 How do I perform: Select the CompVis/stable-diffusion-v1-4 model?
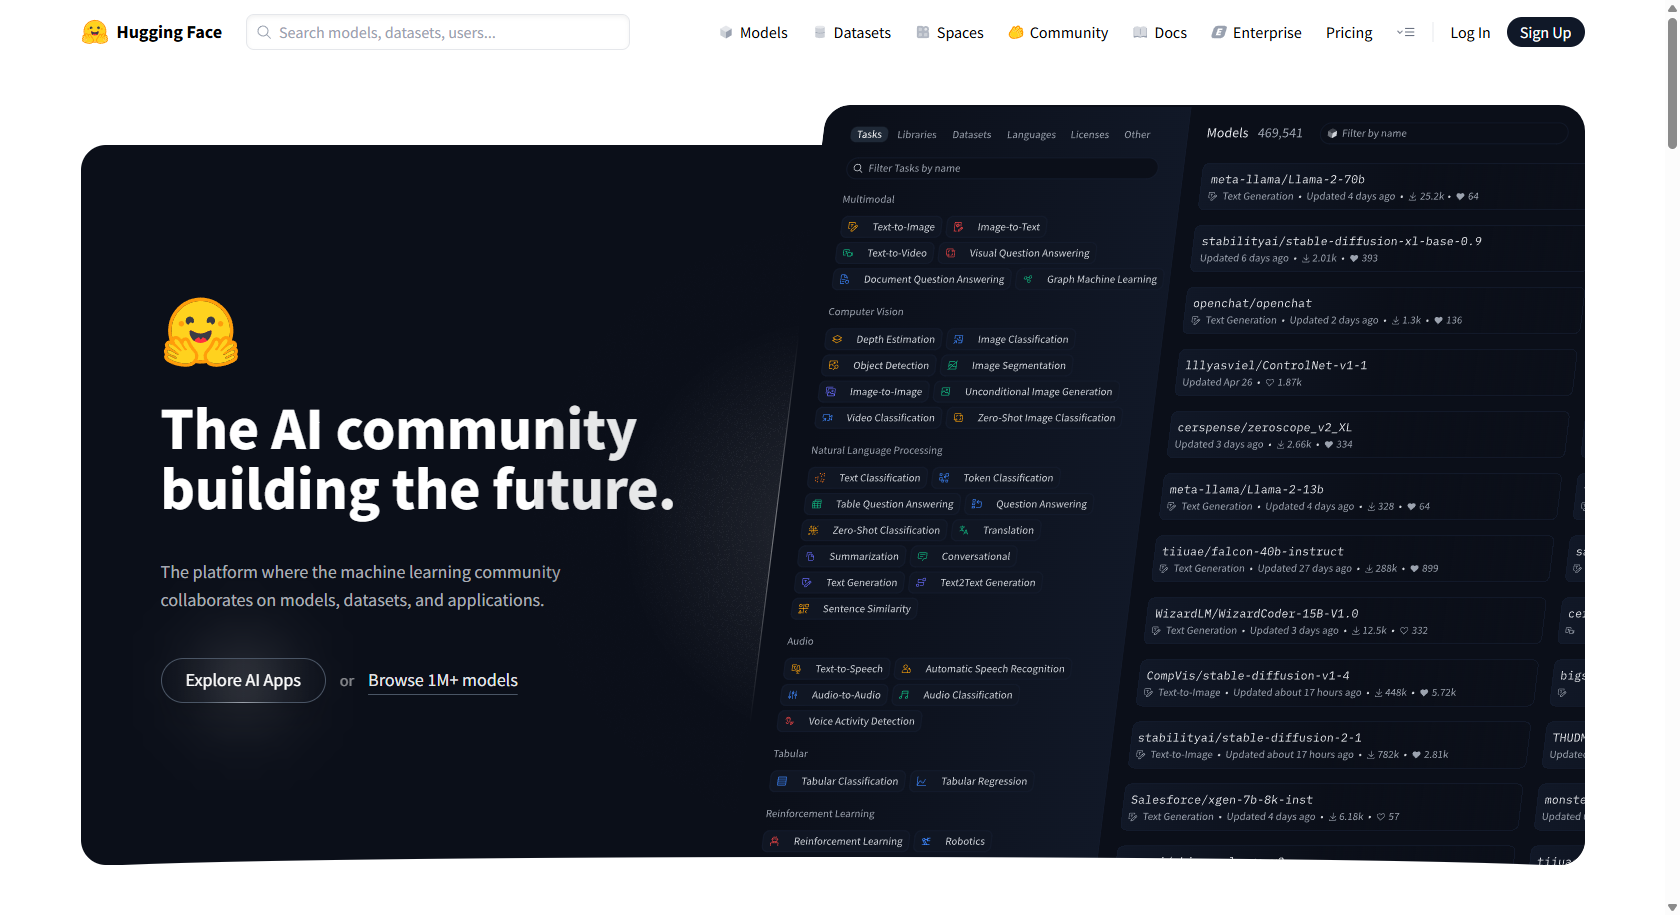click(x=1336, y=682)
